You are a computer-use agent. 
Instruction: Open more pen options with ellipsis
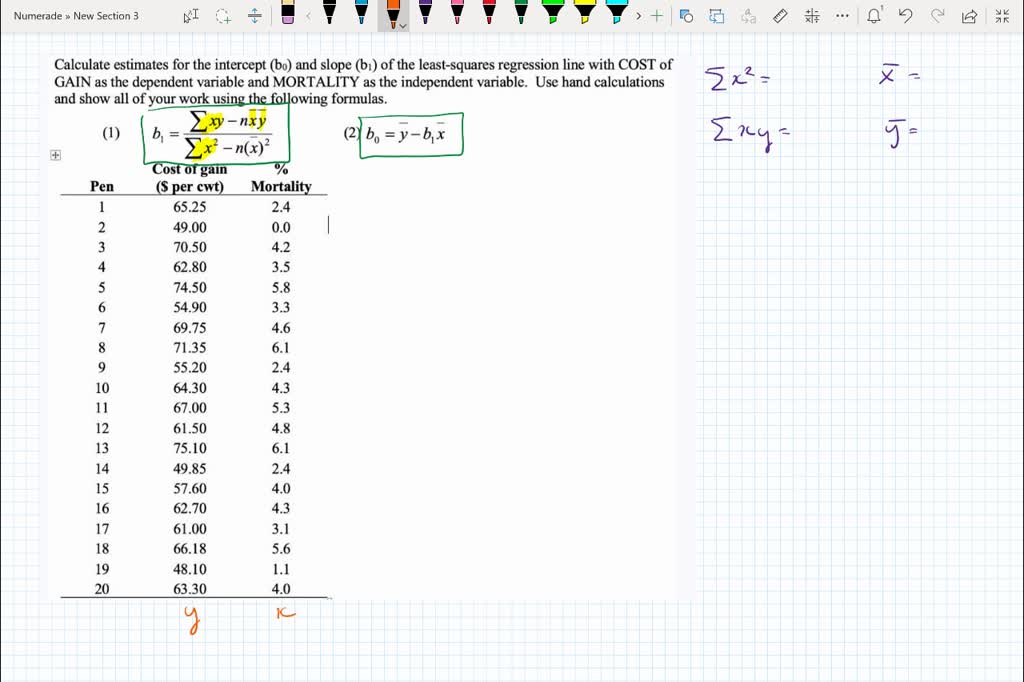pyautogui.click(x=841, y=16)
